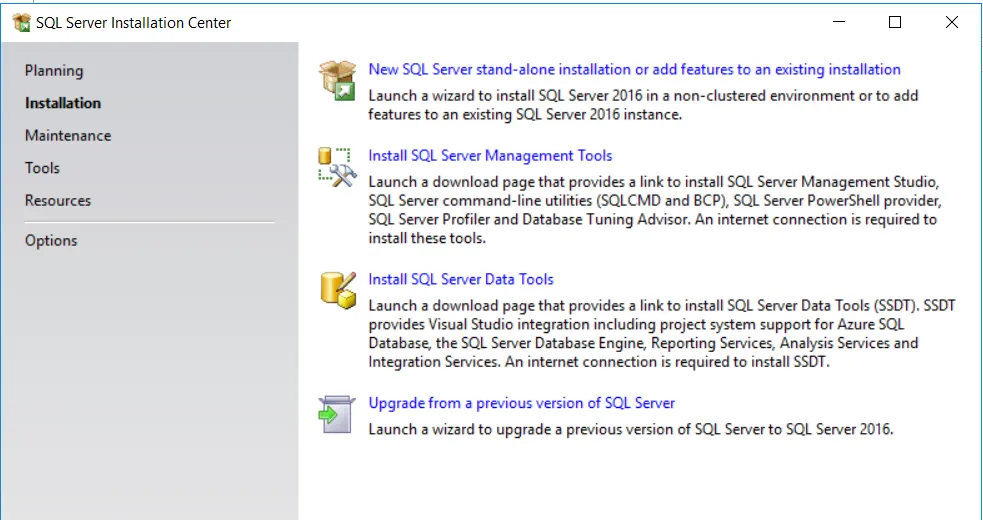
Task: Open the Planning section
Action: 54,71
